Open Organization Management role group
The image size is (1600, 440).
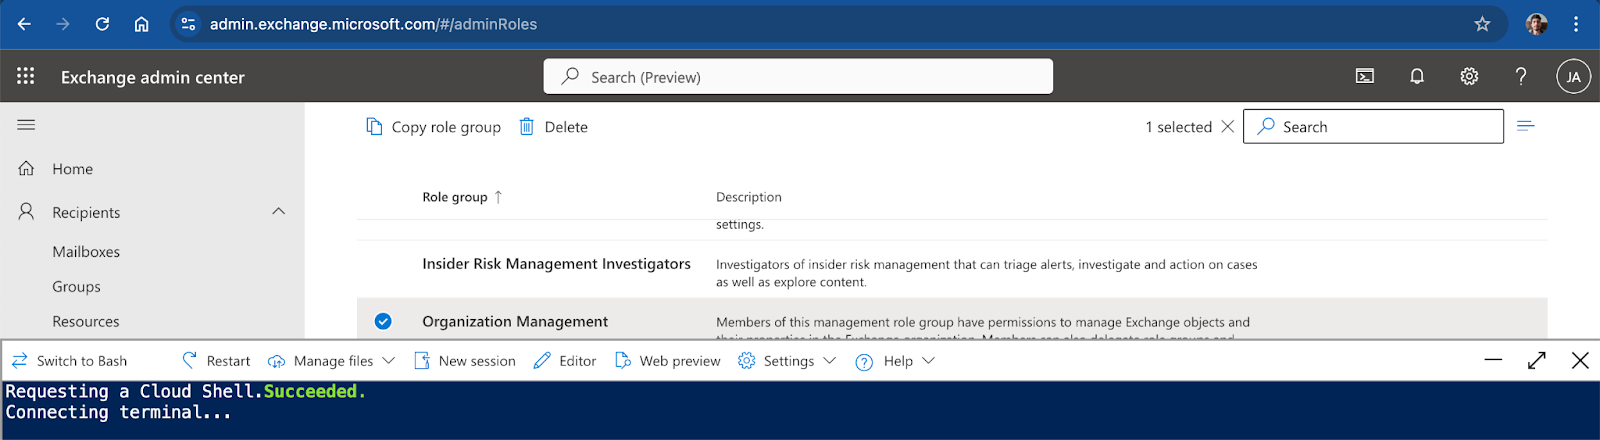515,321
